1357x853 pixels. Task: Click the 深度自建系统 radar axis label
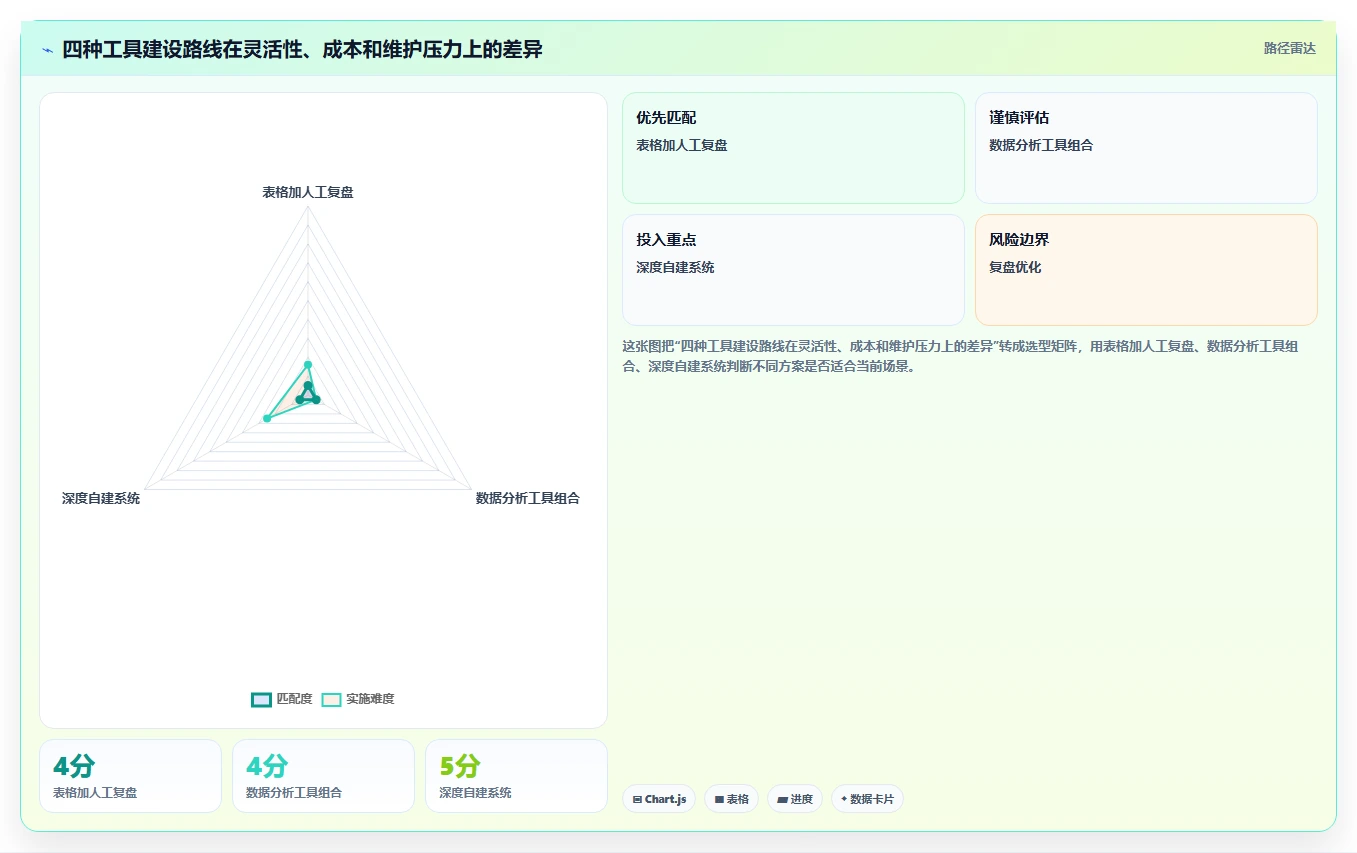(101, 498)
